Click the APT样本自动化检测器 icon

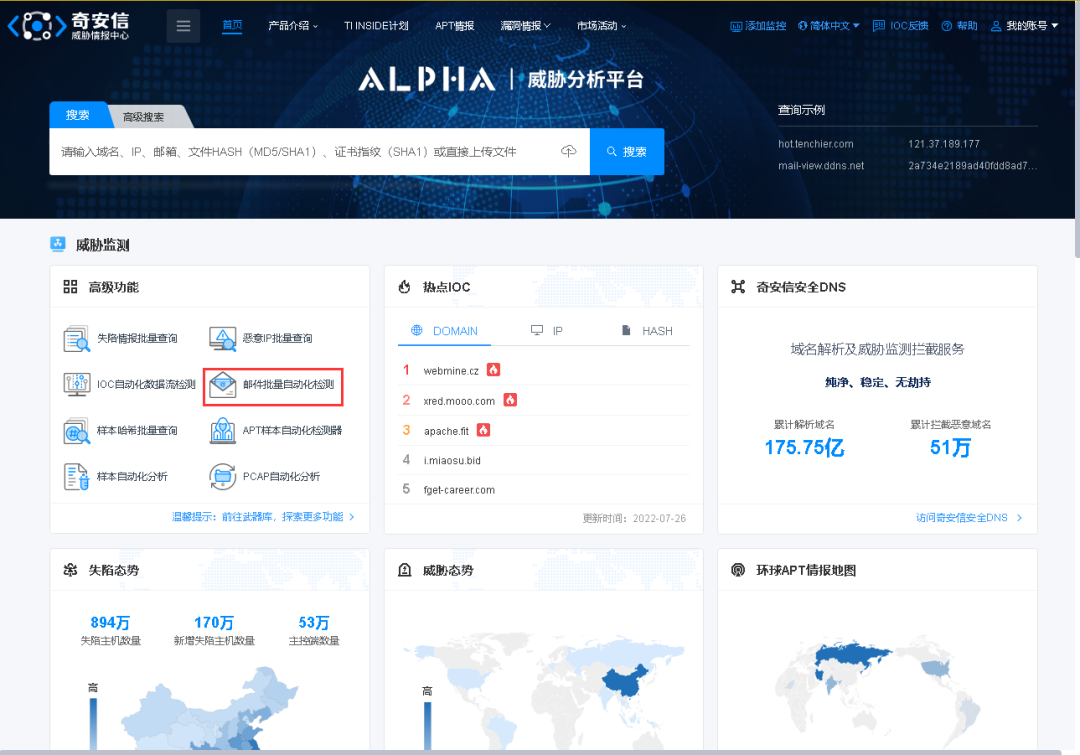point(222,431)
